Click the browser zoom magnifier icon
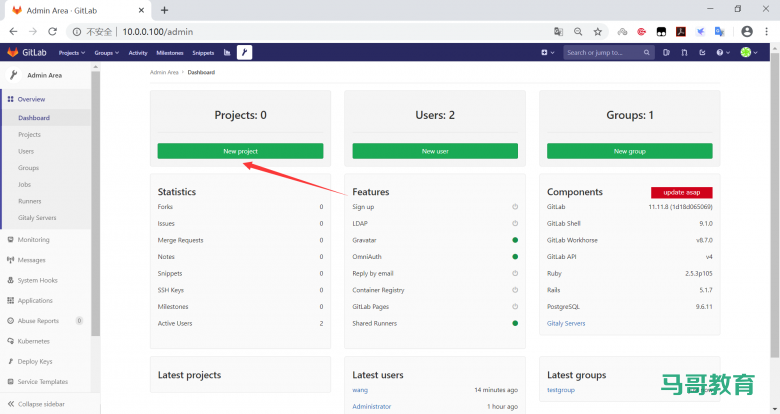 coord(578,31)
